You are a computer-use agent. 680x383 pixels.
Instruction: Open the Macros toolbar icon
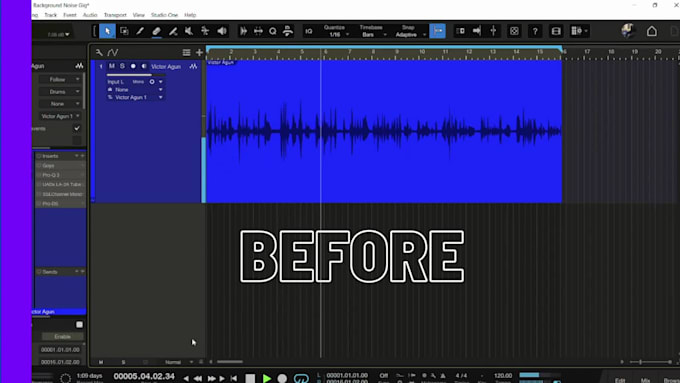pyautogui.click(x=288, y=31)
